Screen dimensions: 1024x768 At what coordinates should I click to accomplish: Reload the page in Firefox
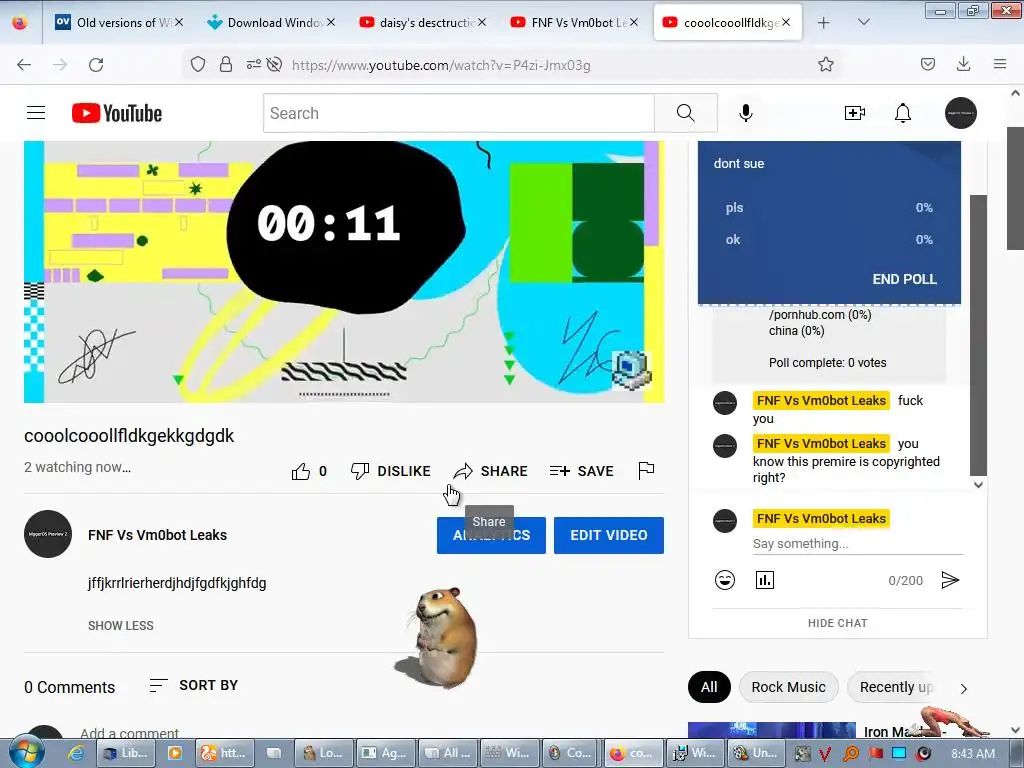click(96, 65)
